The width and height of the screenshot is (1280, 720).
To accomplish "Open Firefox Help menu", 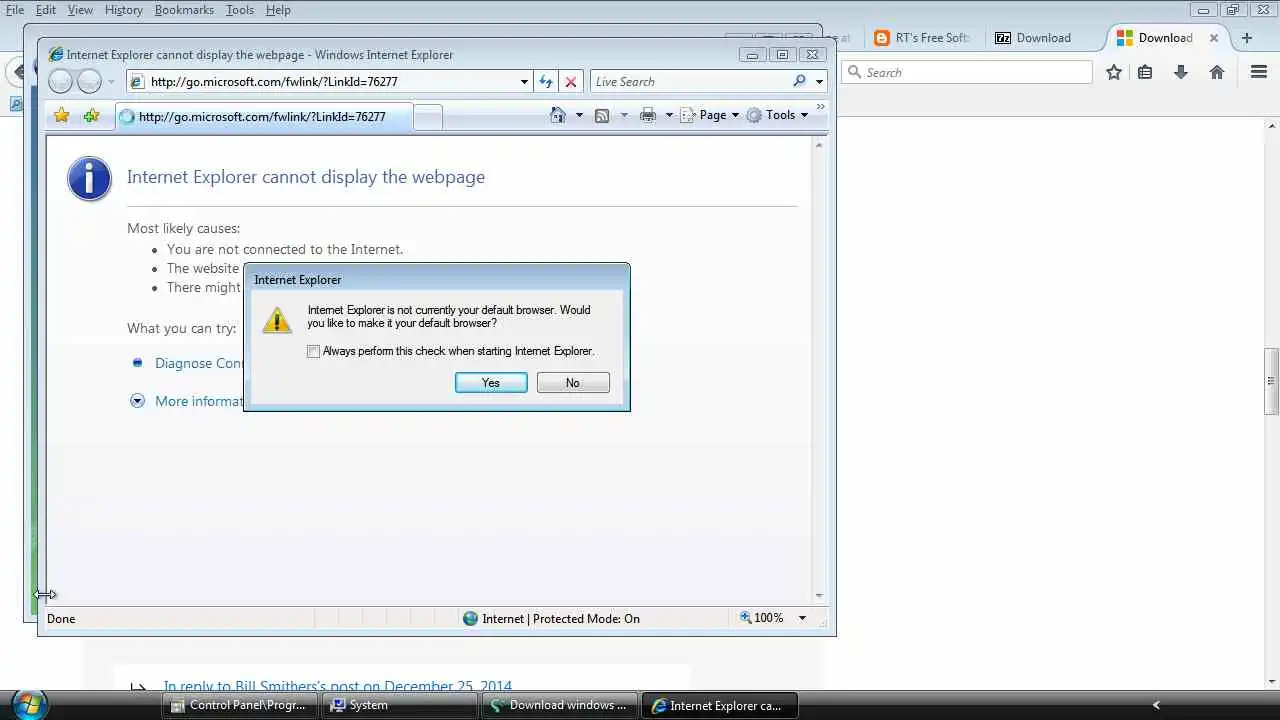I will [278, 10].
